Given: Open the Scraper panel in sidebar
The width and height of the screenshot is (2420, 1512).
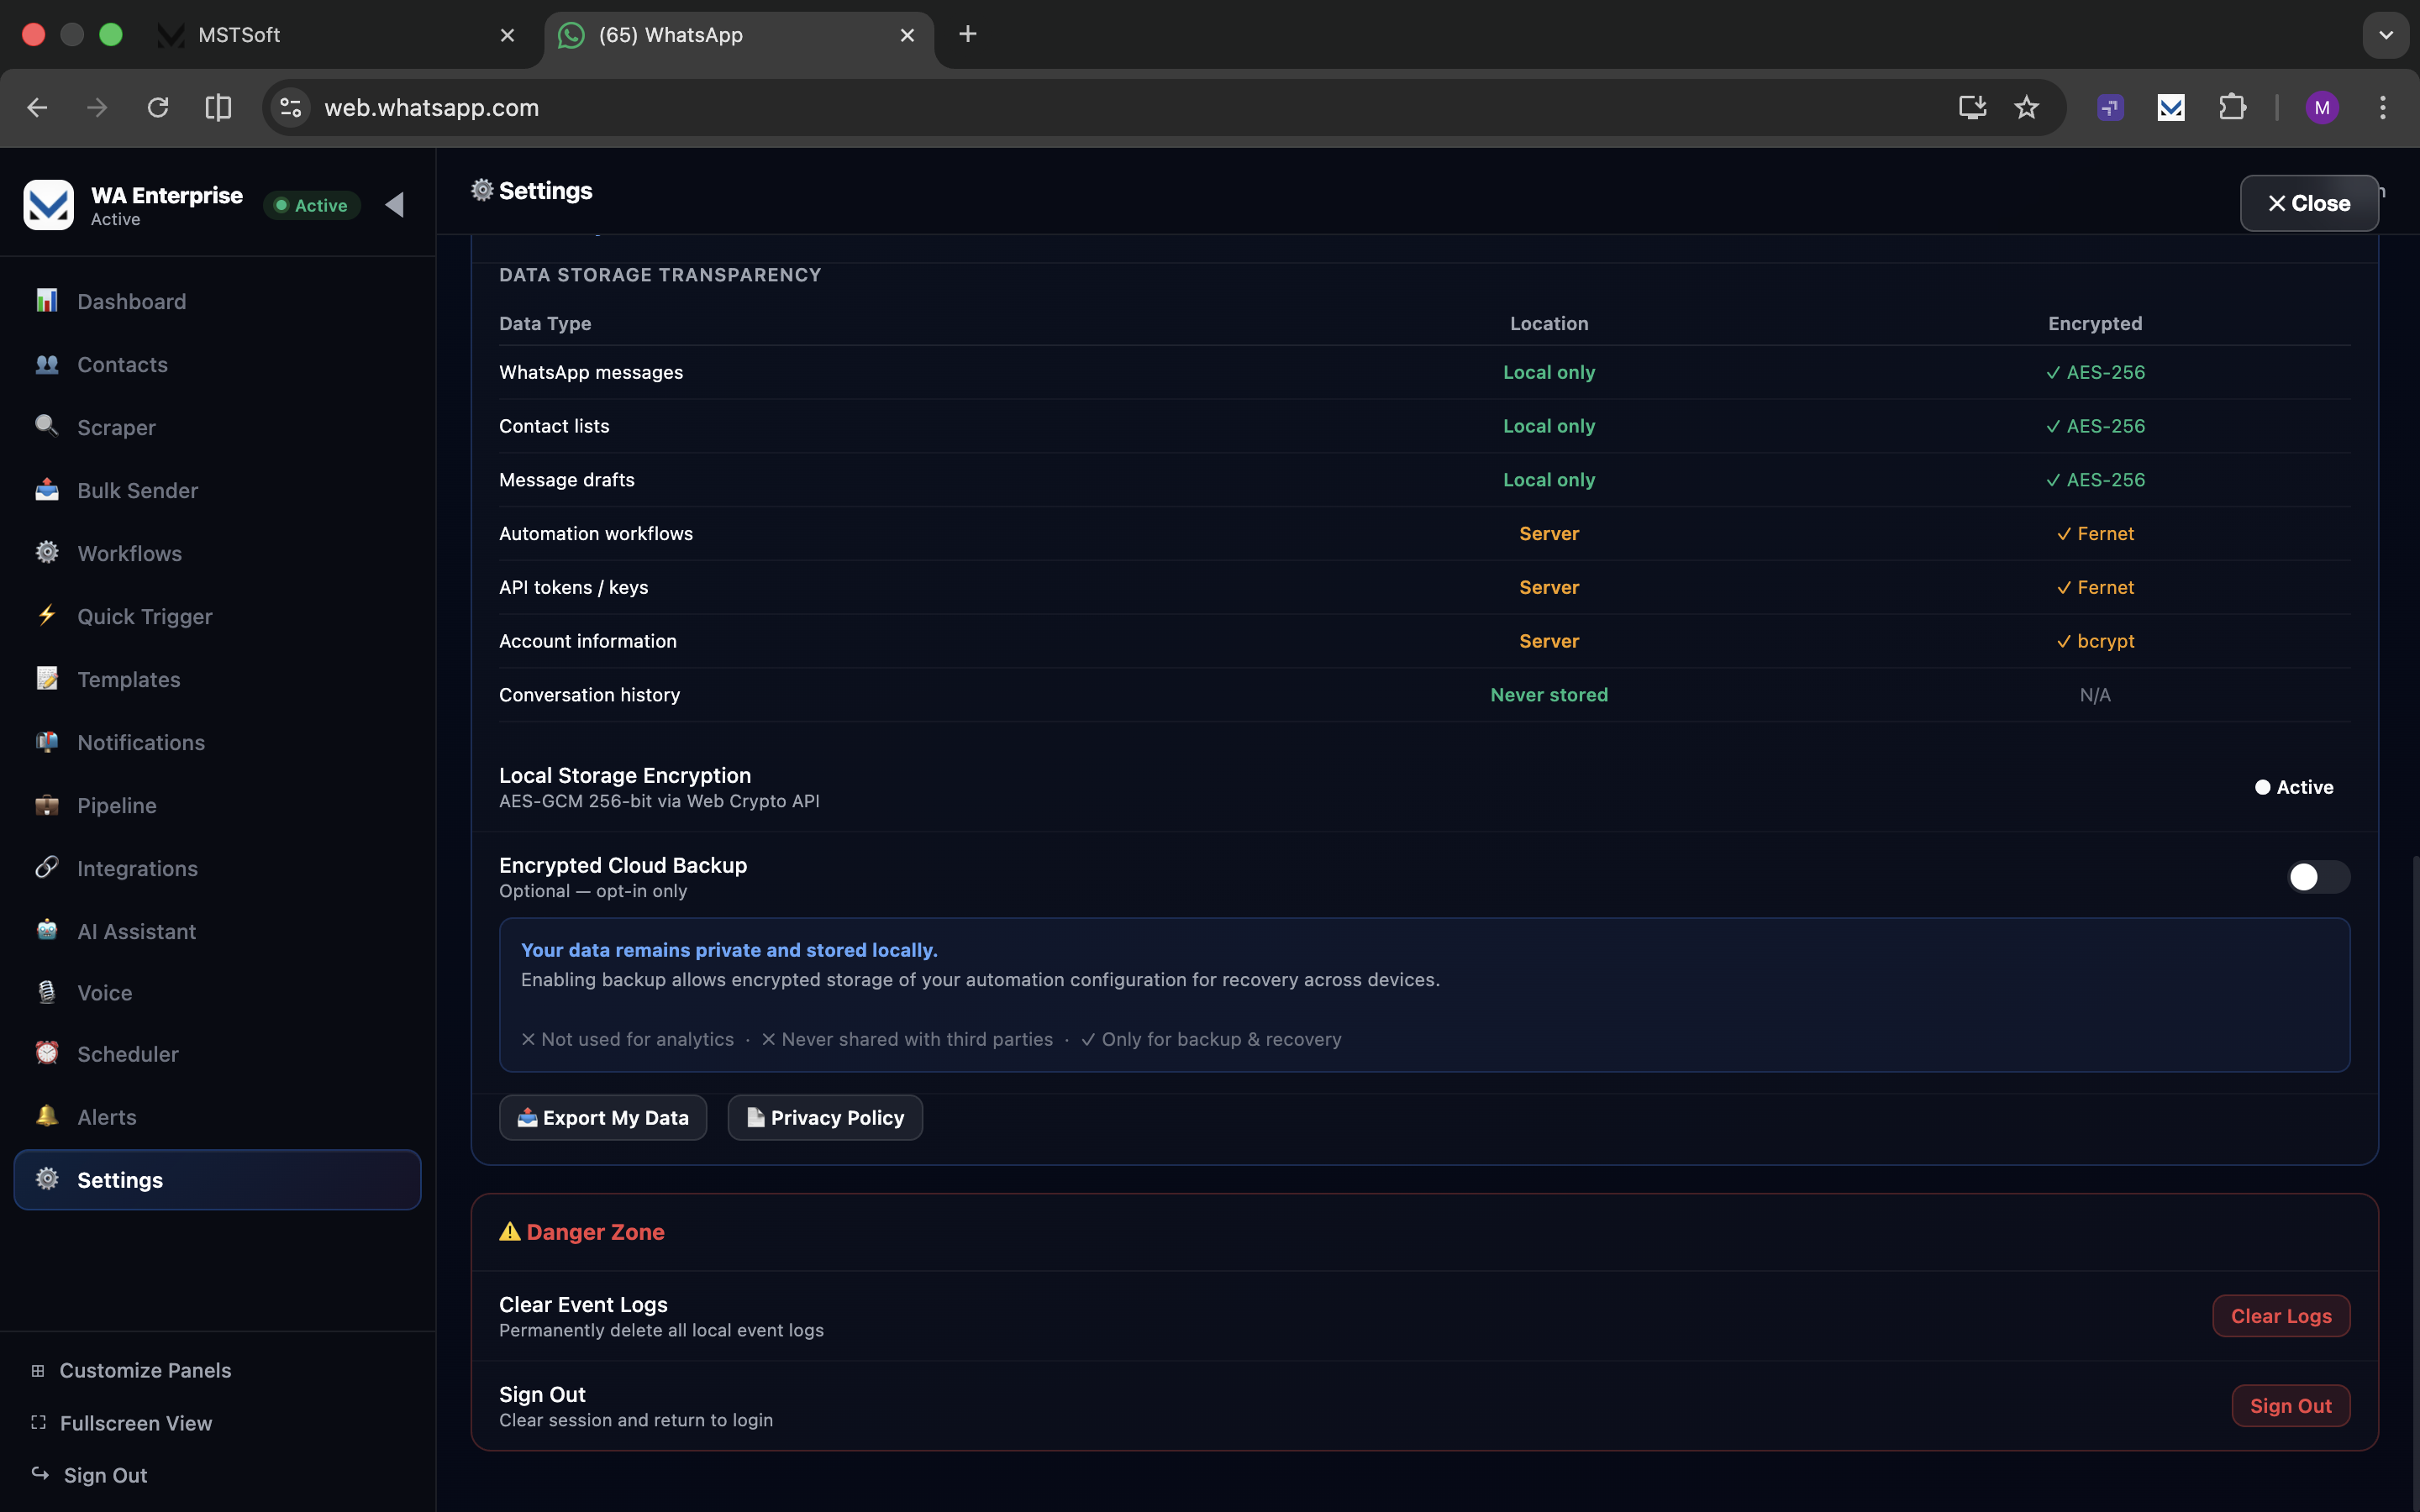Looking at the screenshot, I should coord(116,427).
